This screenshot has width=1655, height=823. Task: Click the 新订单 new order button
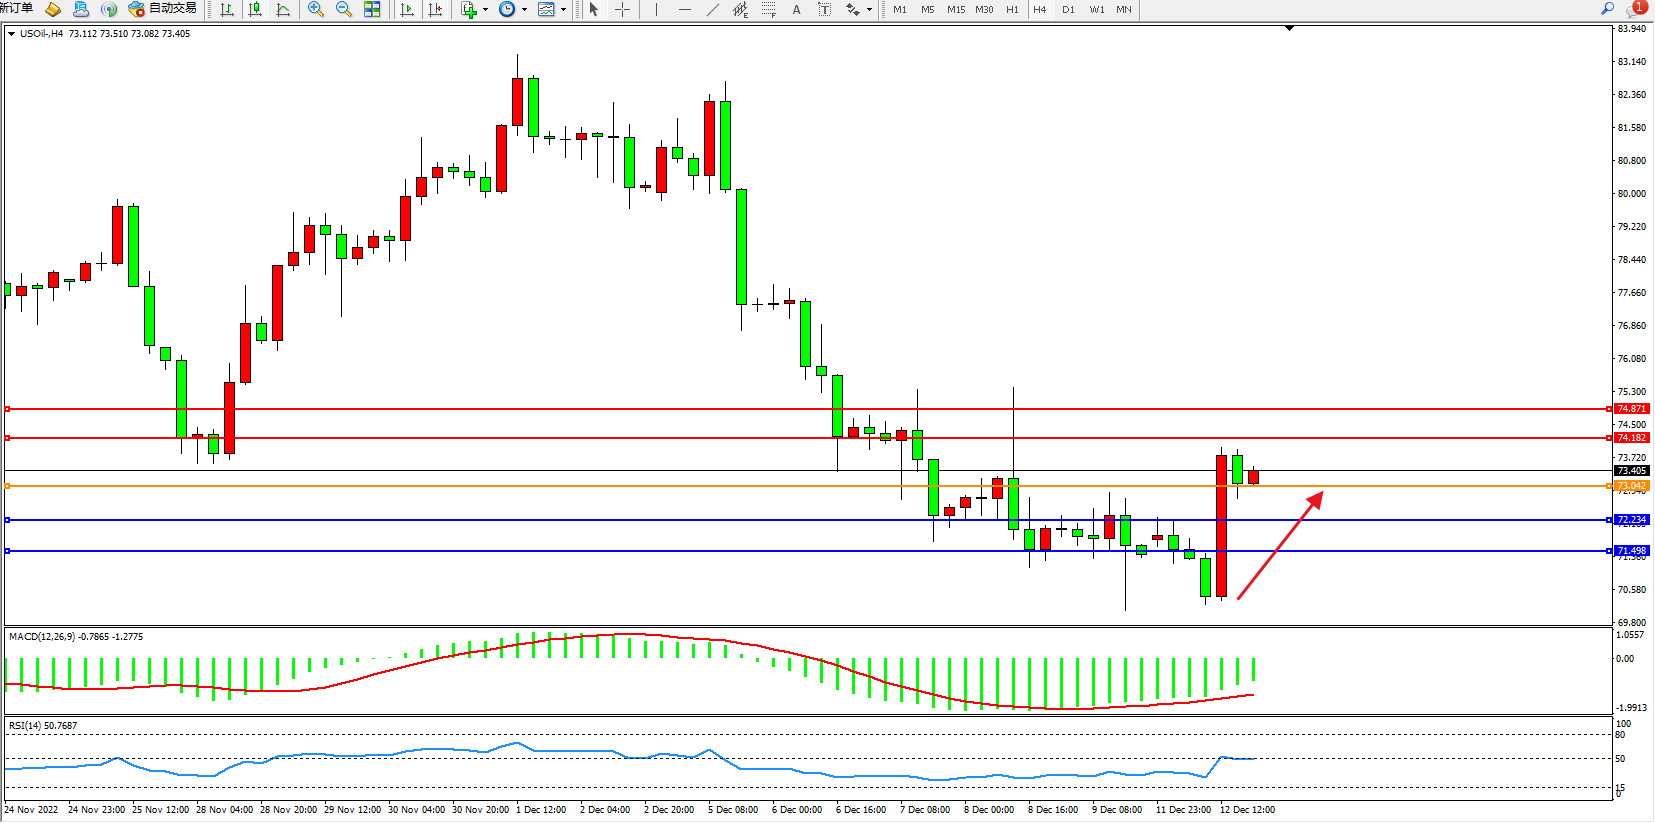pos(17,8)
